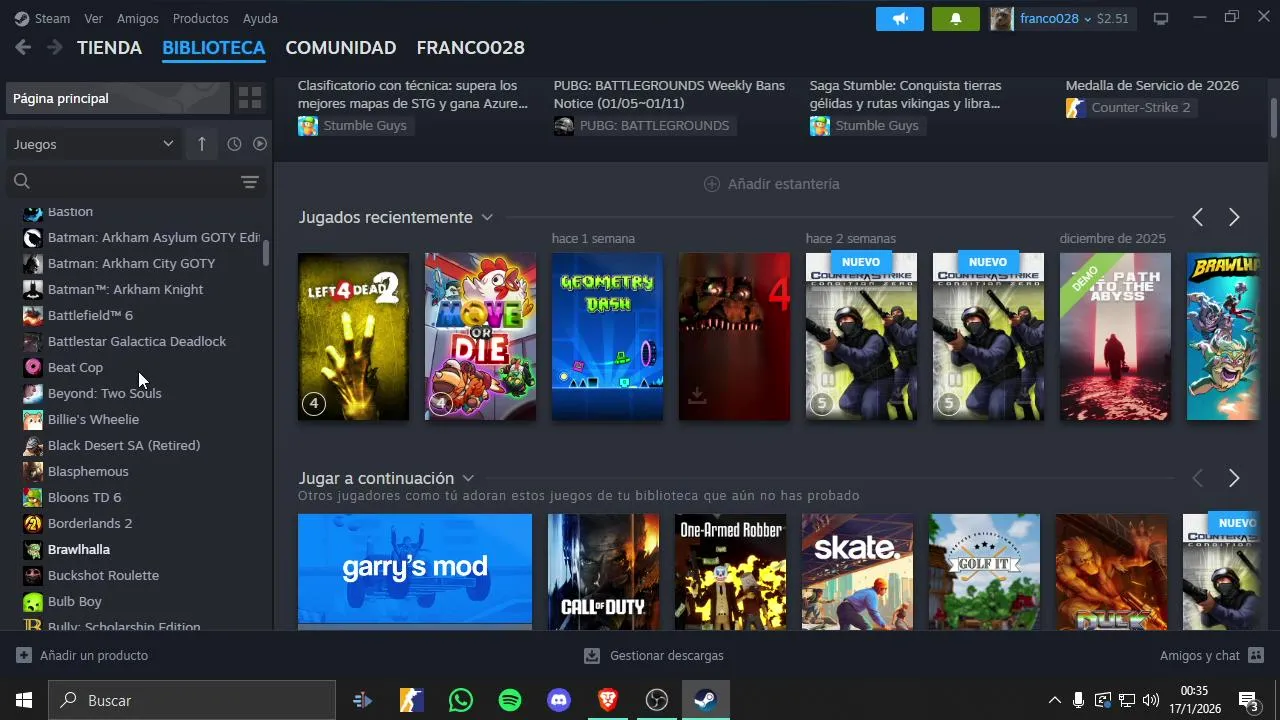This screenshot has width=1280, height=720.
Task: Open Discord from the taskbar
Action: click(x=559, y=700)
